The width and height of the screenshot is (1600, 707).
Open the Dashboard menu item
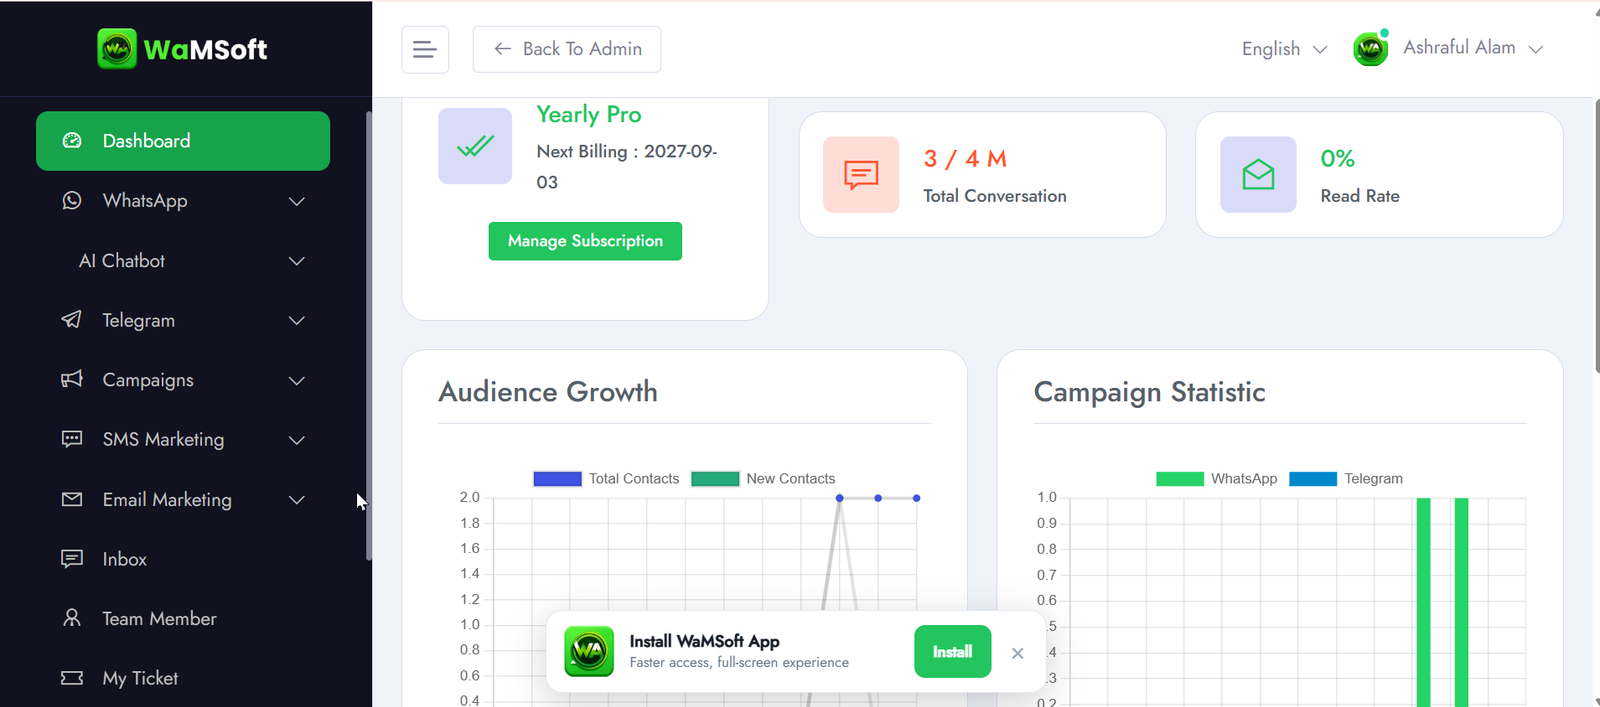tap(183, 141)
